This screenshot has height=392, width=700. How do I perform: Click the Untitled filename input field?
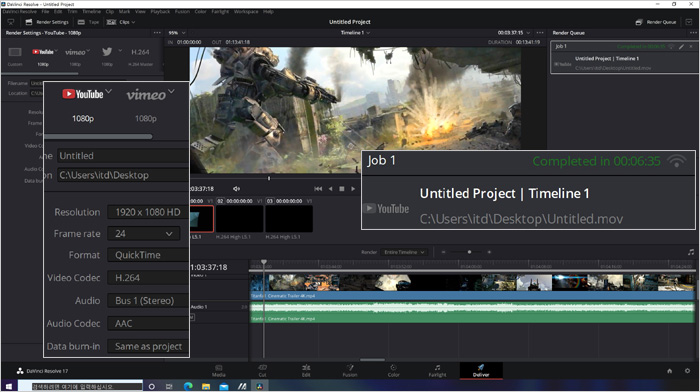(123, 156)
